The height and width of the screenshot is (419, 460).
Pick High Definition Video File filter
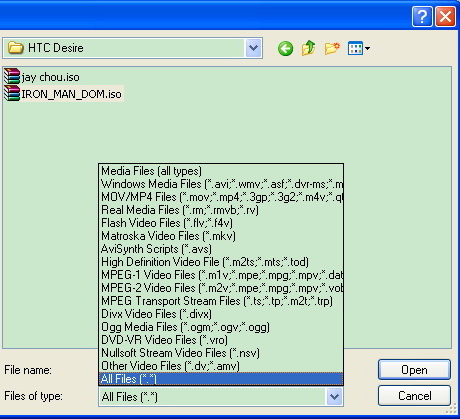pos(221,262)
